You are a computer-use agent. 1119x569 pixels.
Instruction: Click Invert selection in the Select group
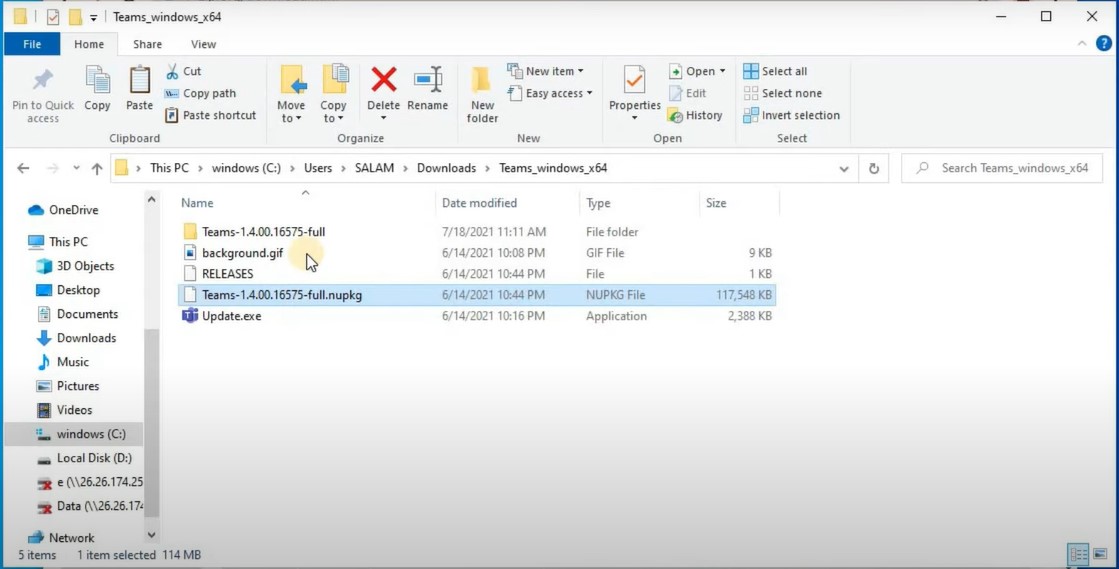click(791, 115)
